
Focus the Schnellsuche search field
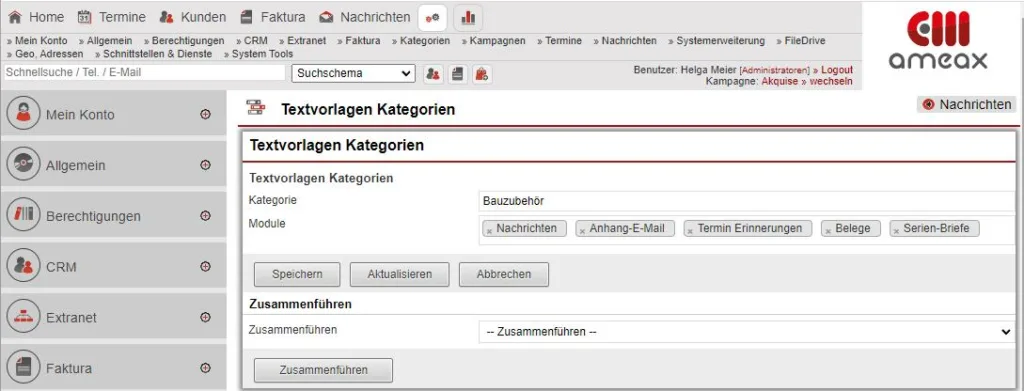(144, 72)
